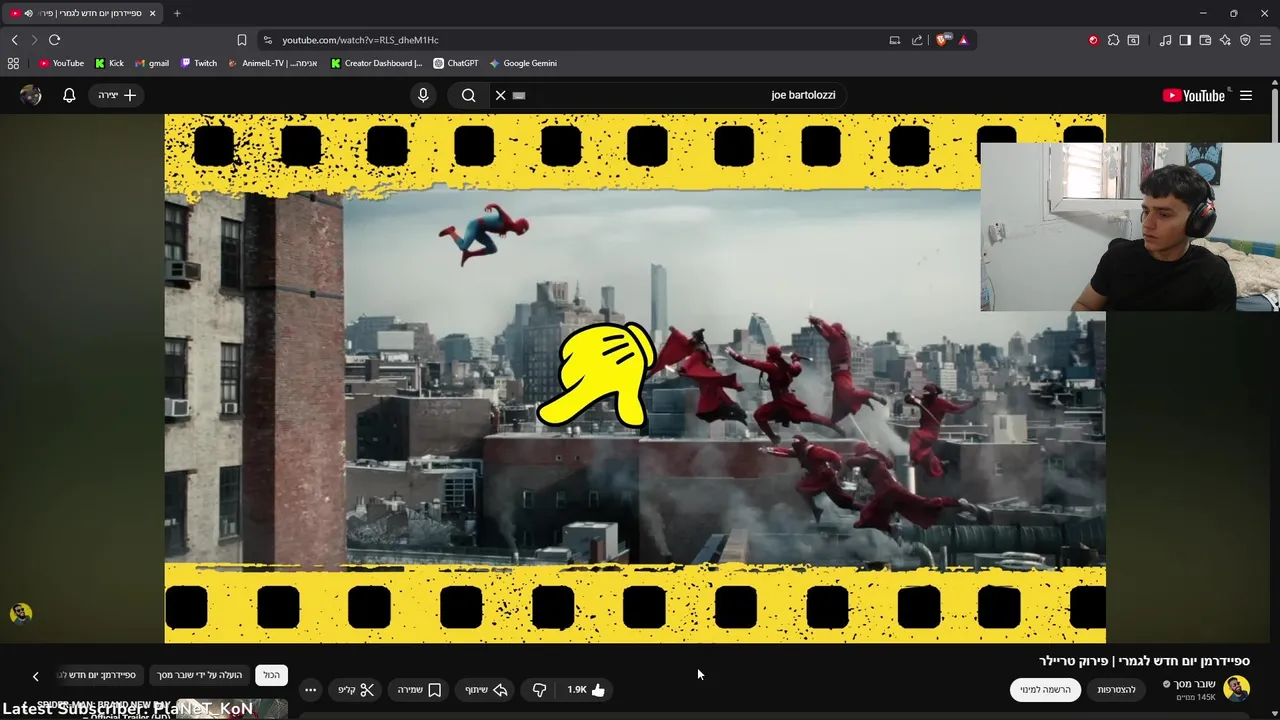Open the Creator Dashboard bookmark

click(x=377, y=63)
